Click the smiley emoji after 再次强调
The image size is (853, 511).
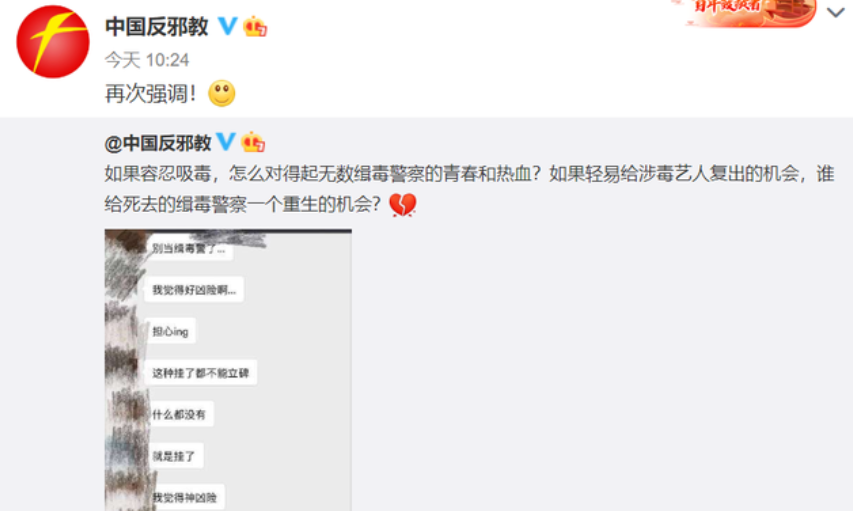pos(222,93)
